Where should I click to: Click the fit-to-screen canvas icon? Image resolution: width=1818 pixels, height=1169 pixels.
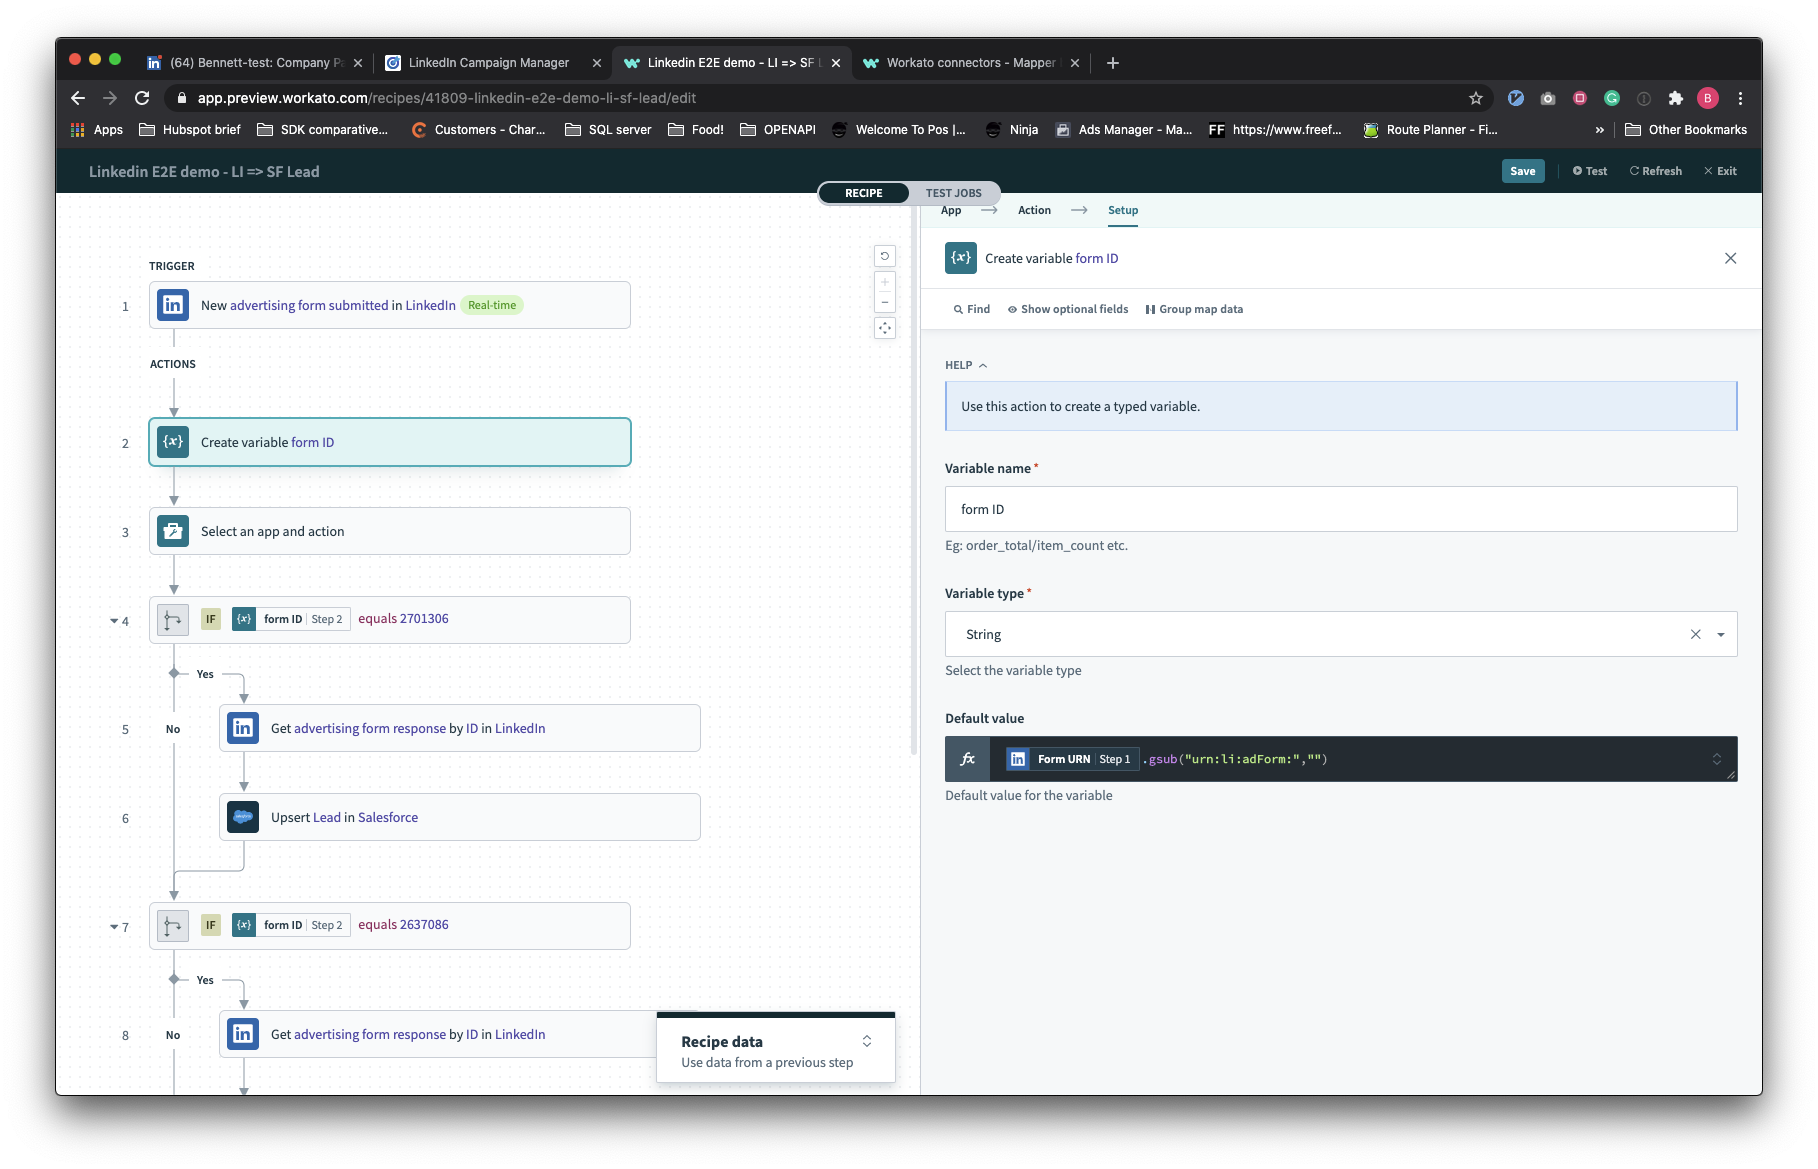[x=884, y=327]
